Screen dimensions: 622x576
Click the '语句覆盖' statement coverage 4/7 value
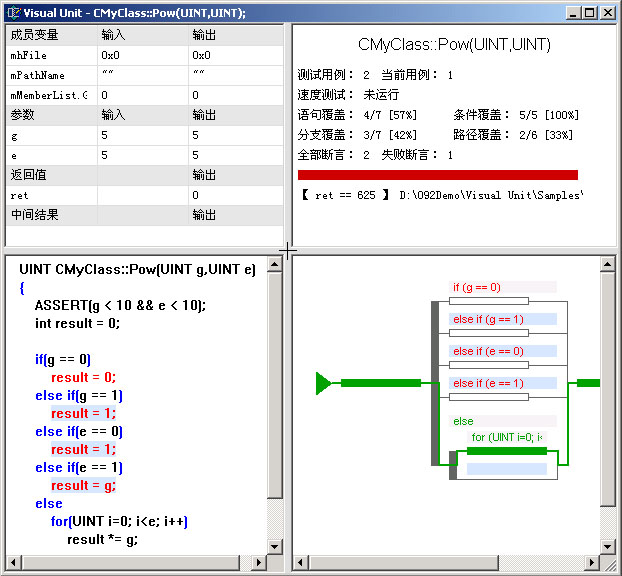[390, 115]
